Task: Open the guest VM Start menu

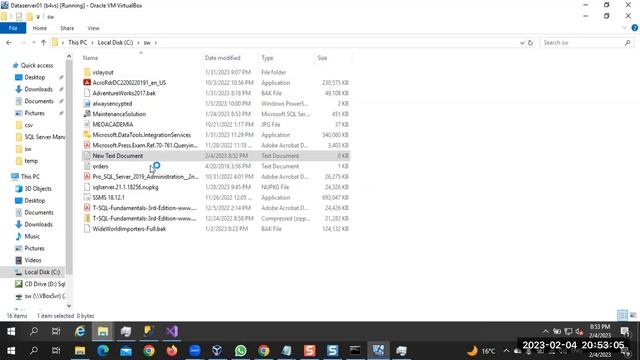Action: pos(11,331)
